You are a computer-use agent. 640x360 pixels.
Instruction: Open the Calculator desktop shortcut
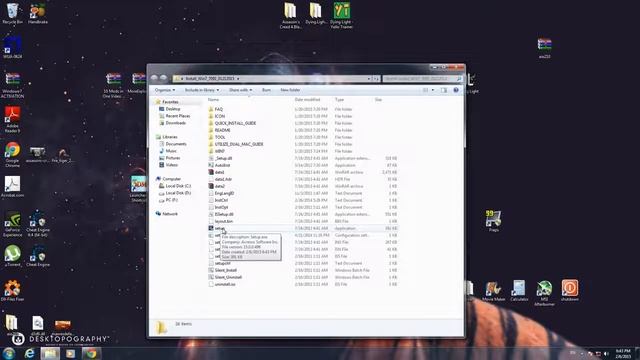tap(519, 291)
